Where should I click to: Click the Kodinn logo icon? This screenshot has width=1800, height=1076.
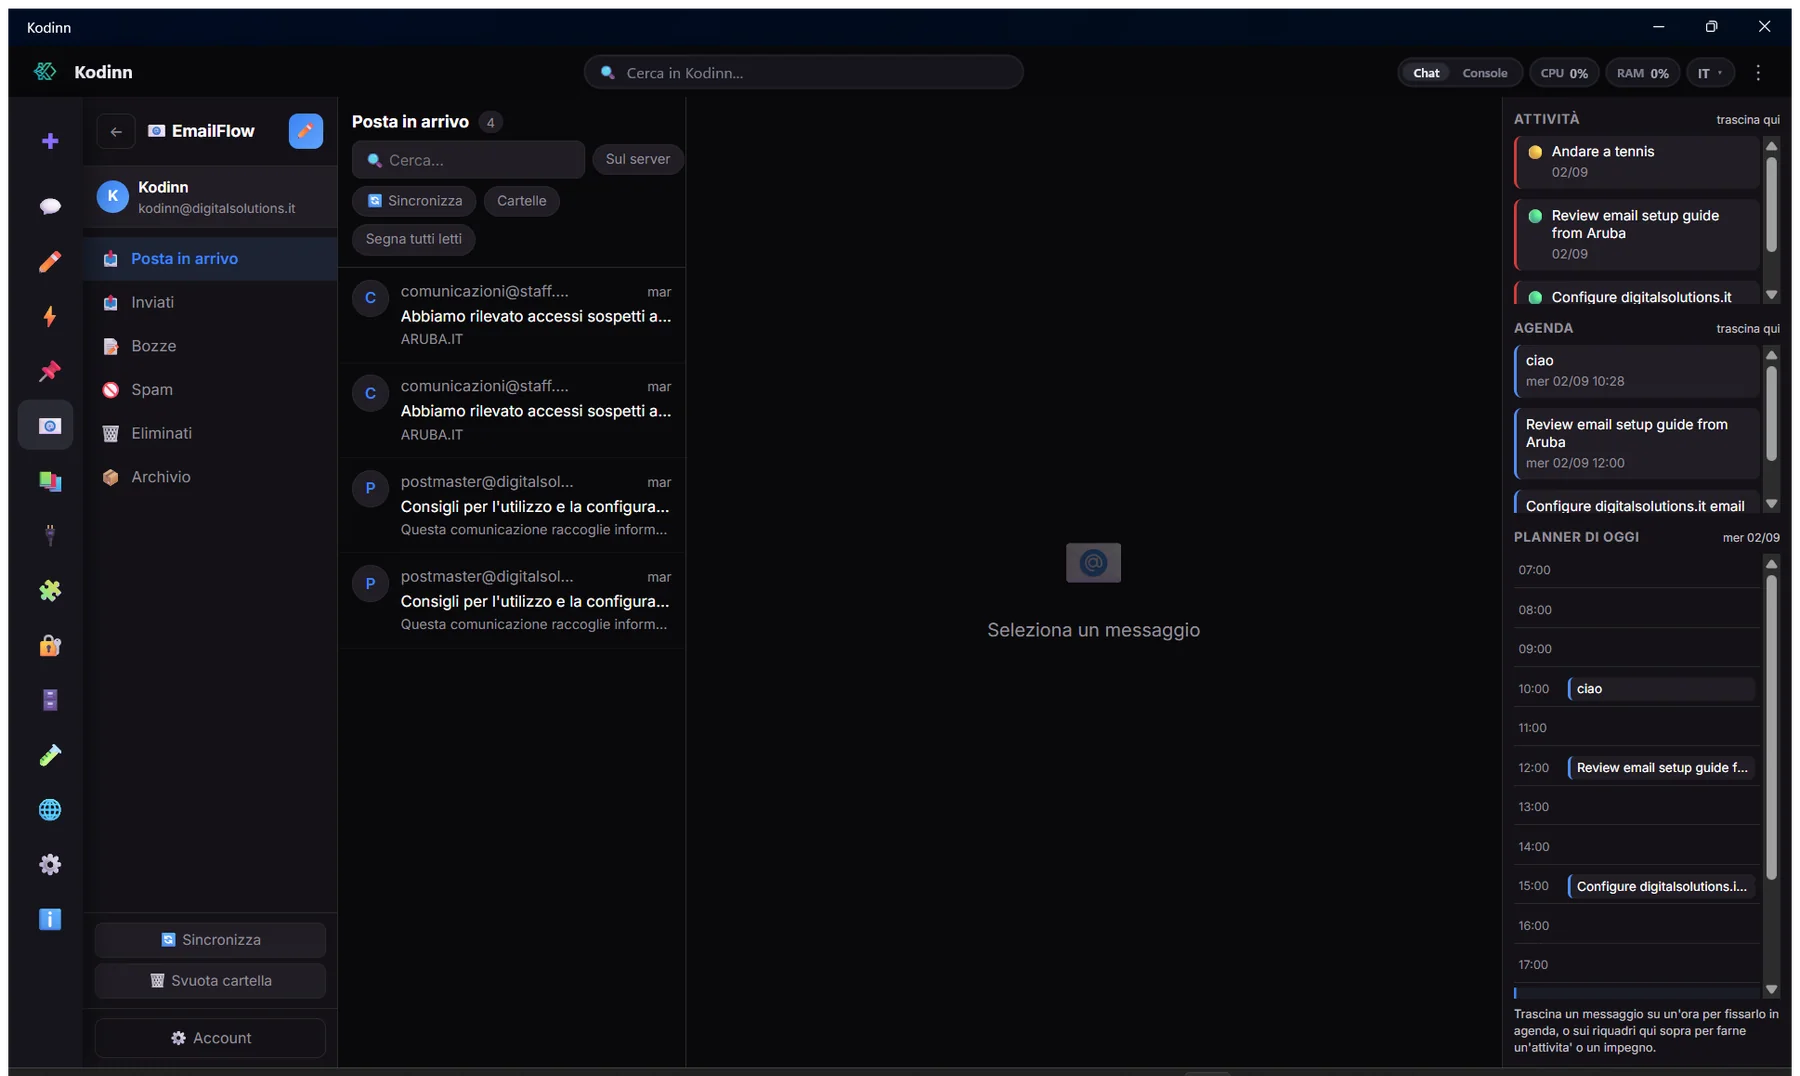click(x=45, y=71)
